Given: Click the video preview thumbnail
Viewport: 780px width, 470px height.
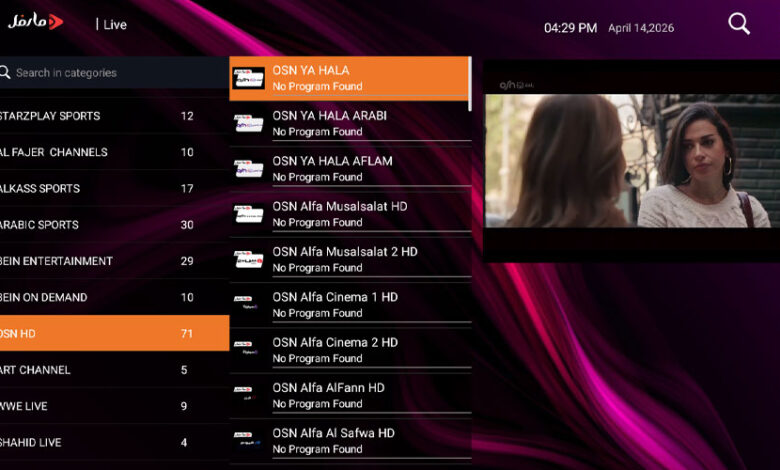Looking at the screenshot, I should 631,160.
